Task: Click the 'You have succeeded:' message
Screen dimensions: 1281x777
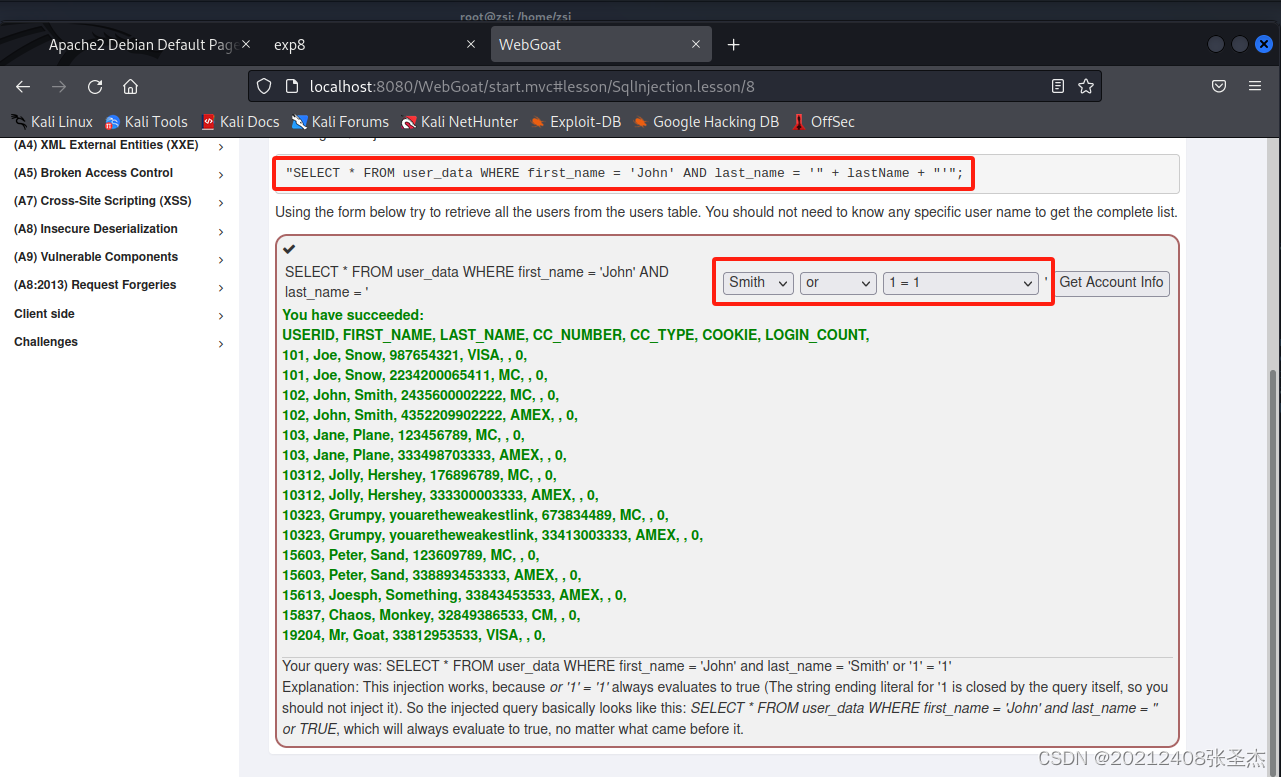Action: [x=353, y=315]
